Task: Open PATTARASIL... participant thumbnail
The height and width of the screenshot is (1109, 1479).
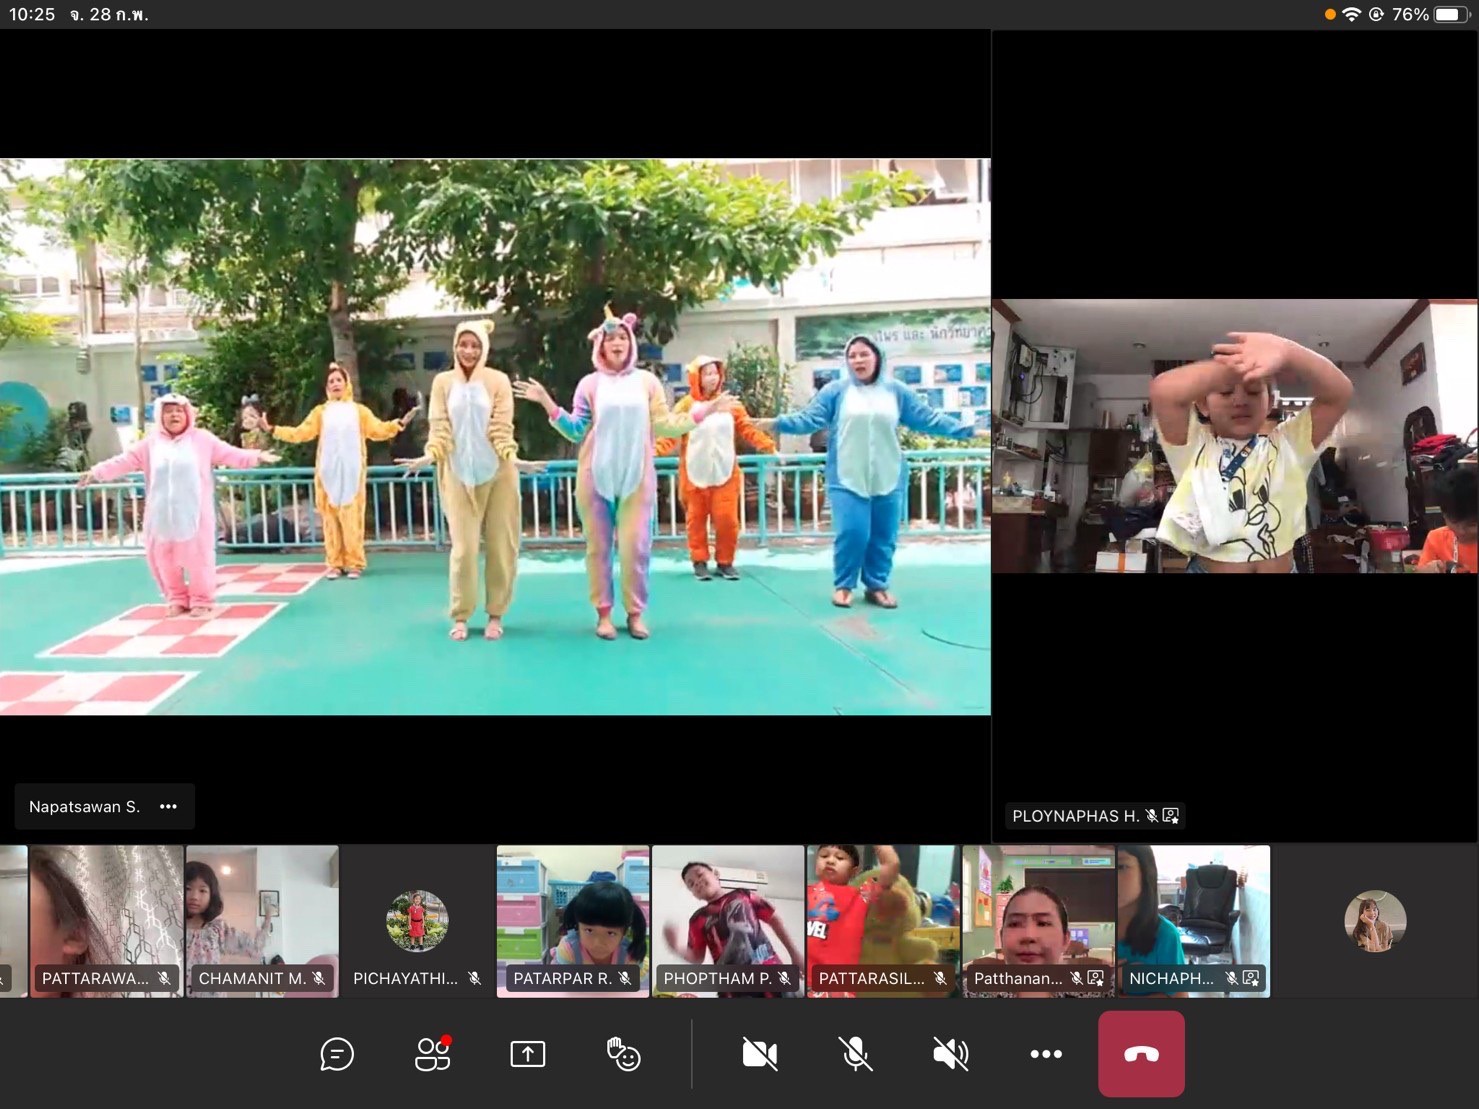Action: coord(883,921)
